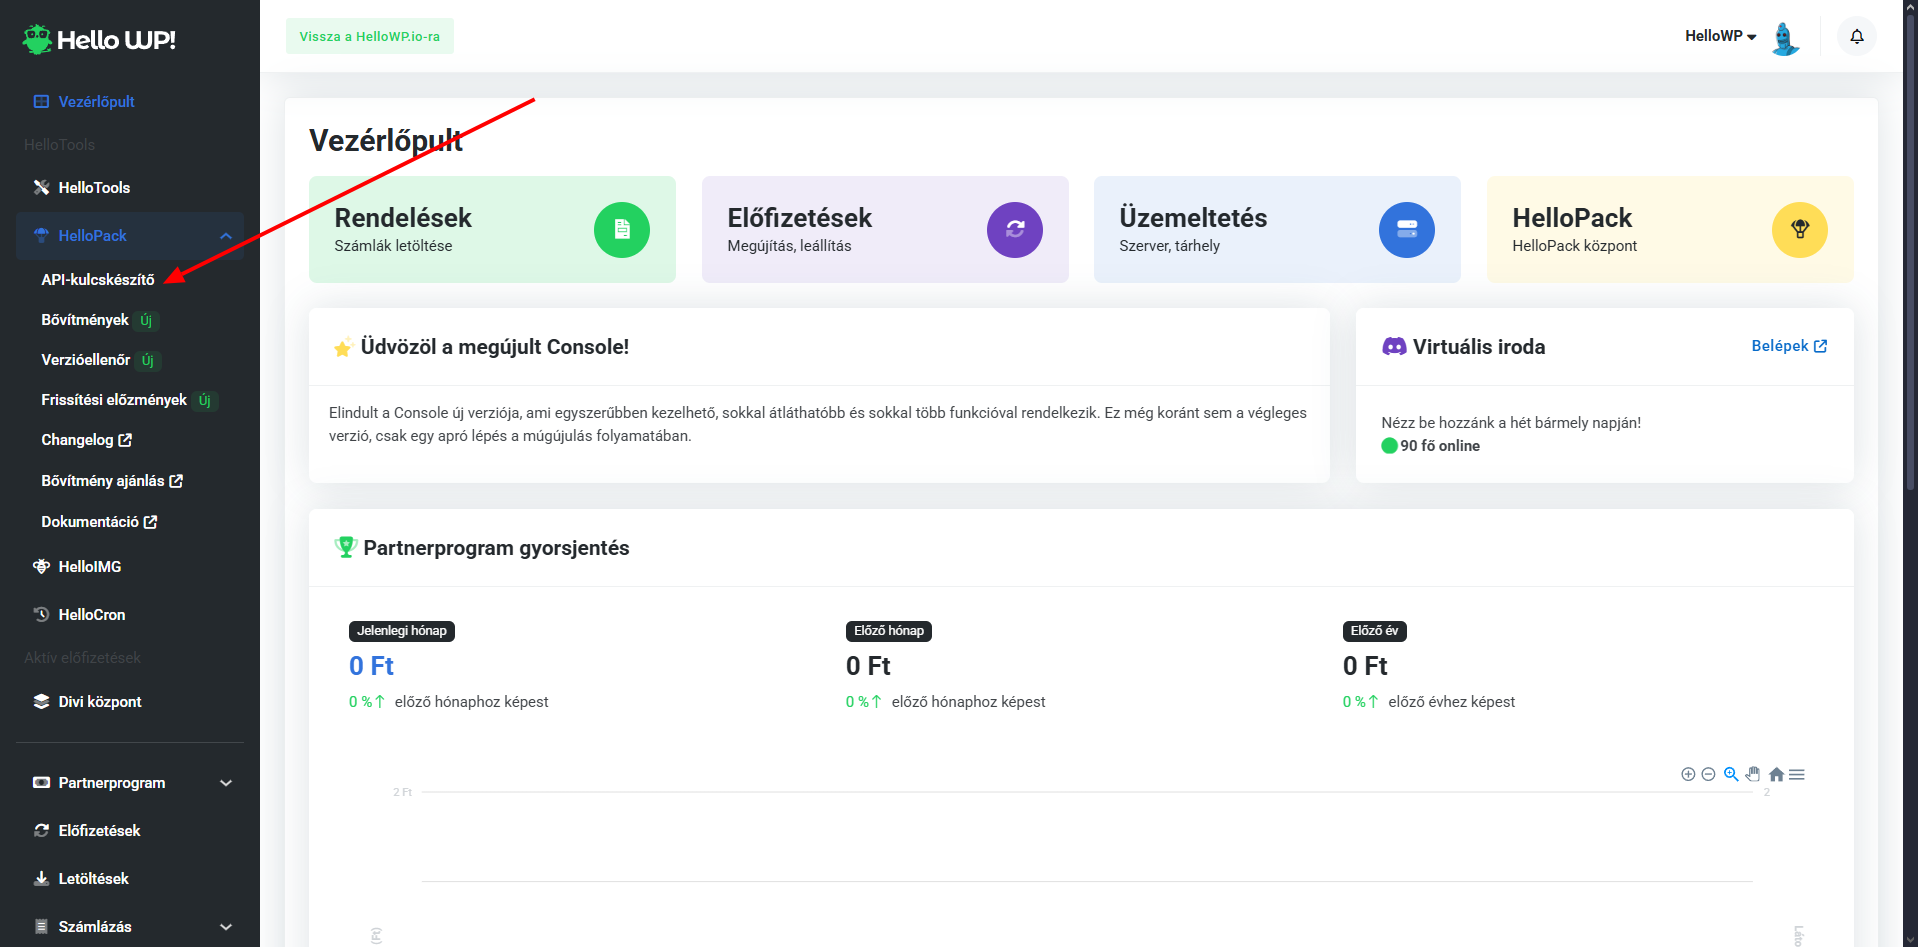The width and height of the screenshot is (1918, 947).
Task: Click the yellow HelloPack parachute icon
Action: (1799, 230)
